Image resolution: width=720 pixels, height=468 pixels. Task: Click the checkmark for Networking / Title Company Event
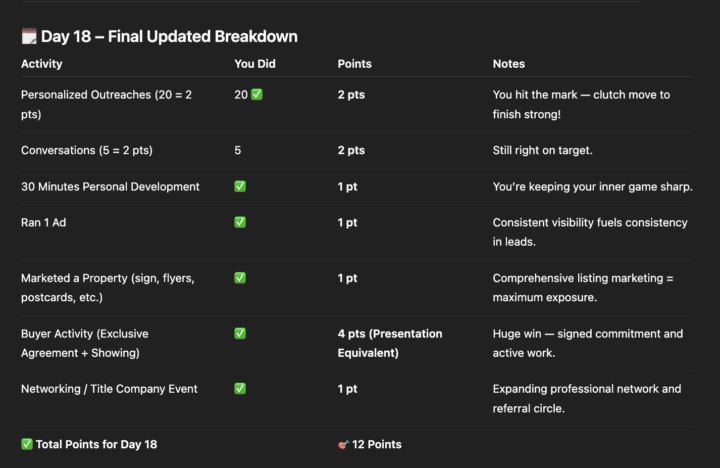(240, 388)
